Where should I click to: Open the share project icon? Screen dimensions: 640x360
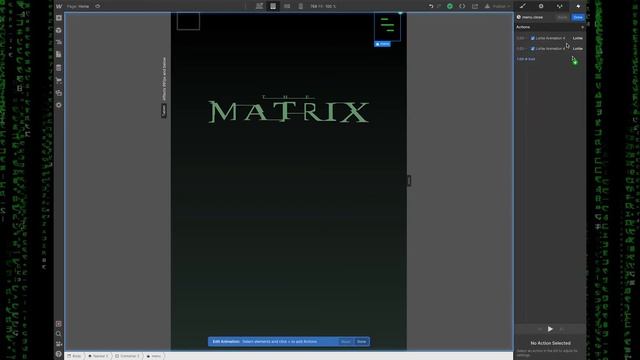[x=475, y=6]
